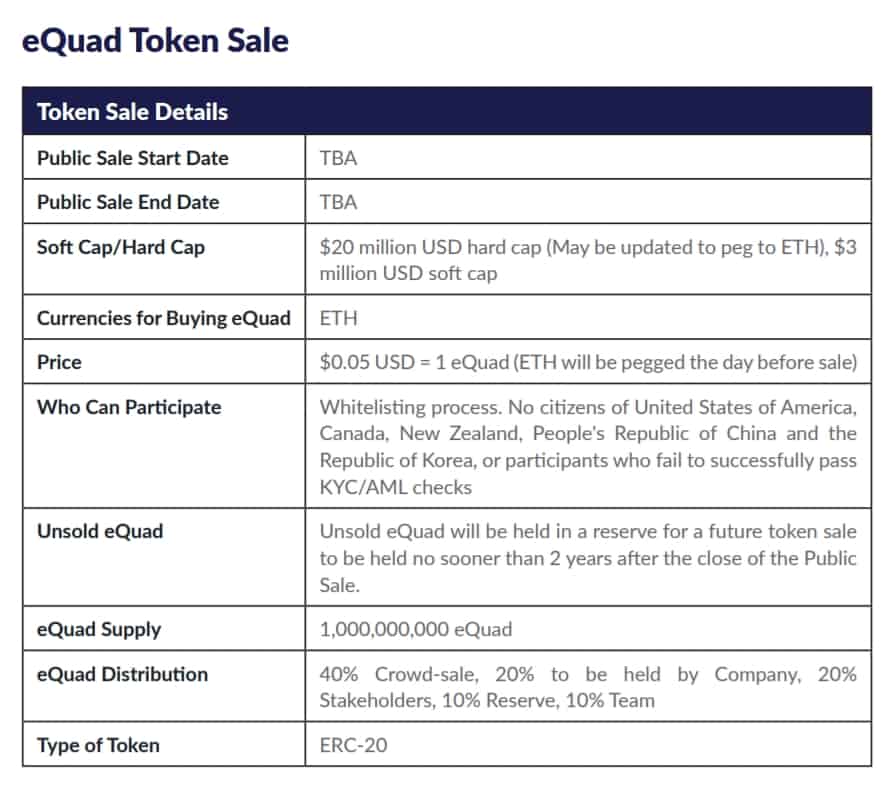Viewport: 895px width, 790px height.
Task: Select the Token Sale Details table header
Action: 132,112
